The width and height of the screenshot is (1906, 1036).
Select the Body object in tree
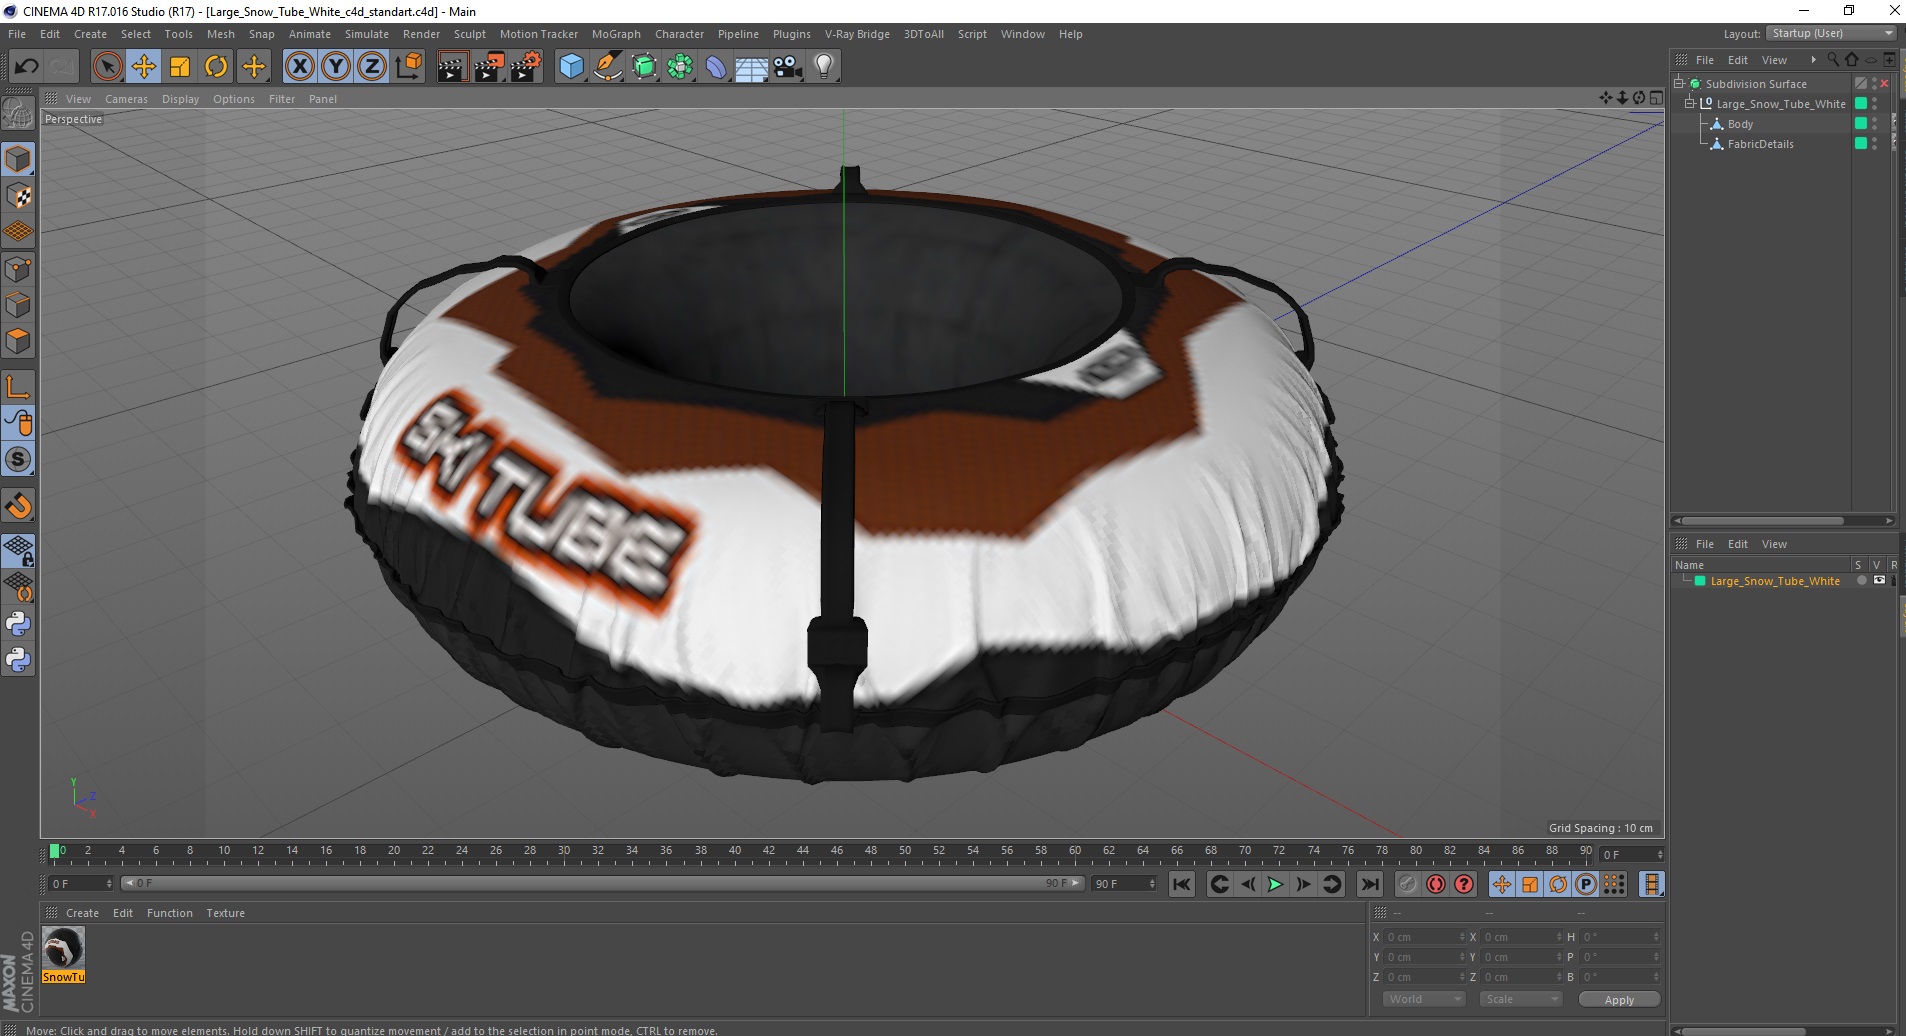tap(1740, 124)
